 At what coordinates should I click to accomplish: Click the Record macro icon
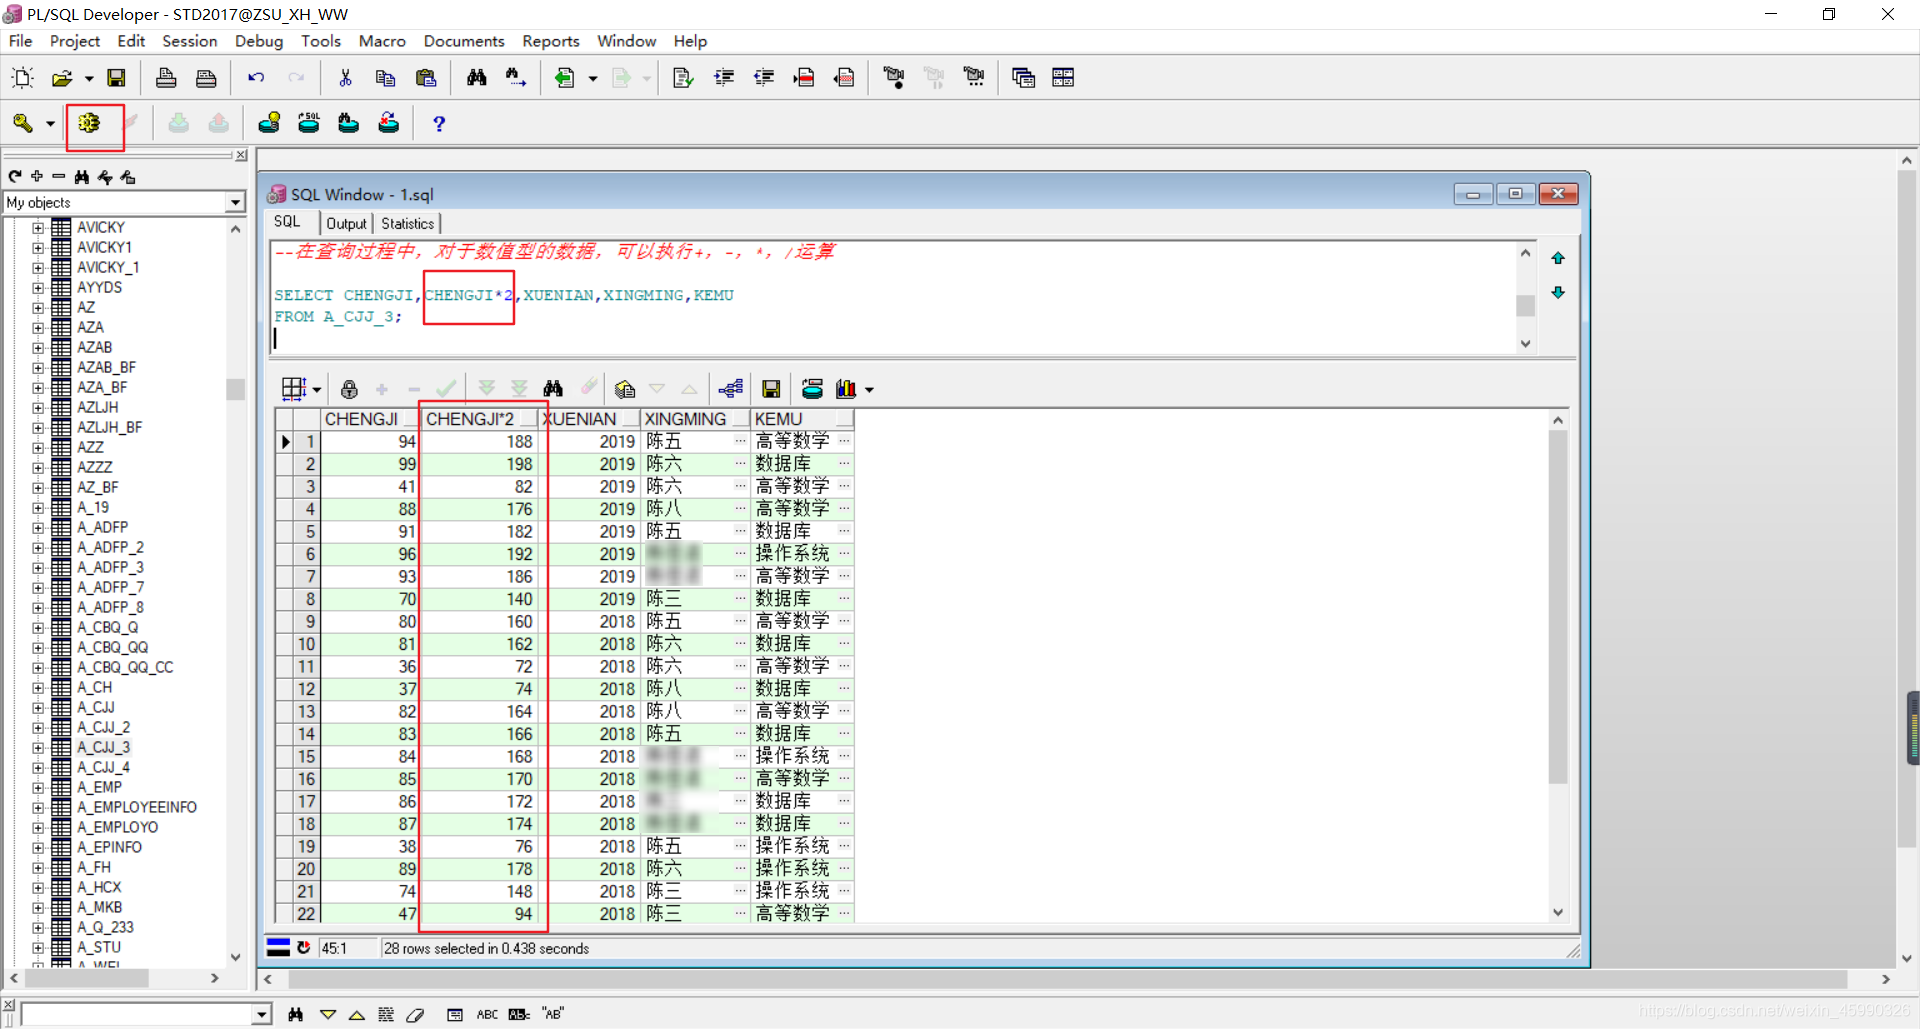point(894,78)
